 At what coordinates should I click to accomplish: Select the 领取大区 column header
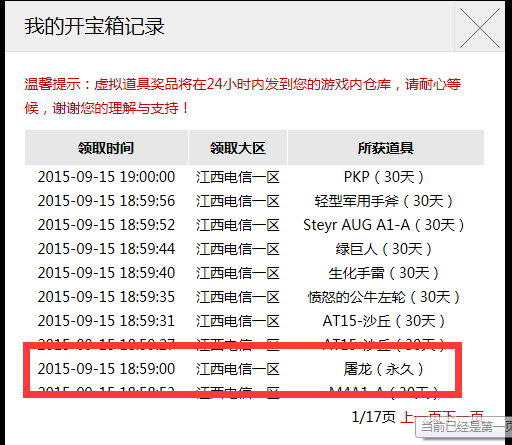(x=238, y=148)
